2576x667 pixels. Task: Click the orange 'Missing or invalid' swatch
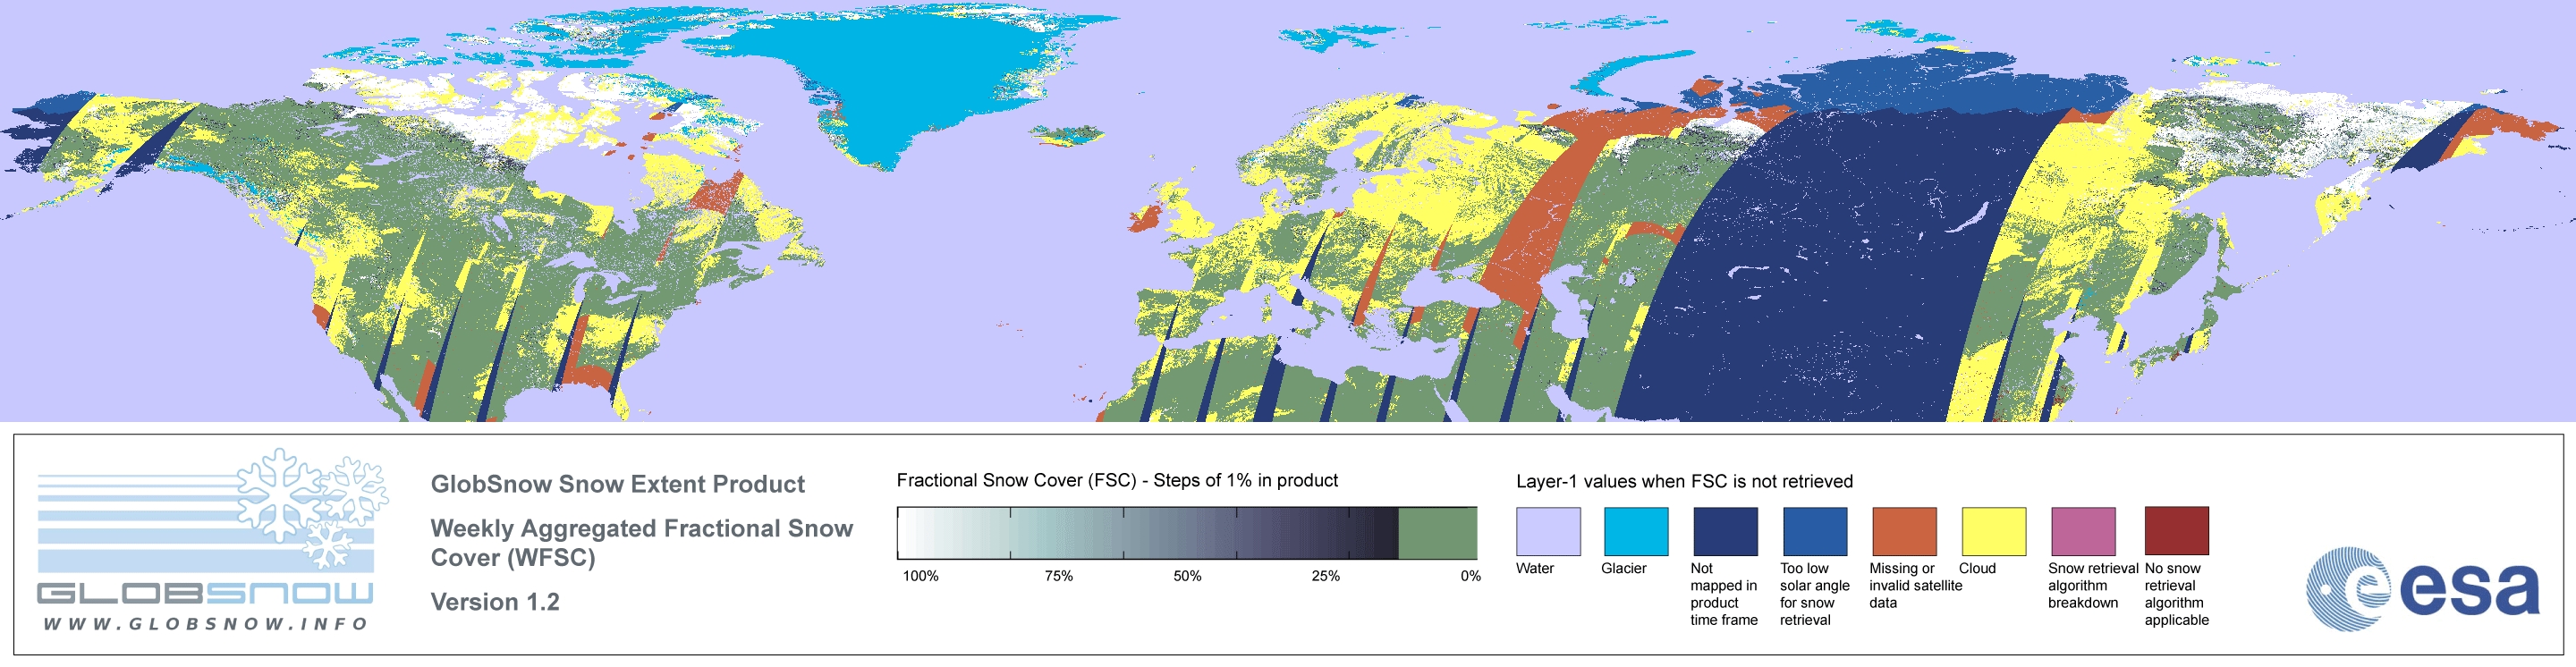coord(1904,531)
